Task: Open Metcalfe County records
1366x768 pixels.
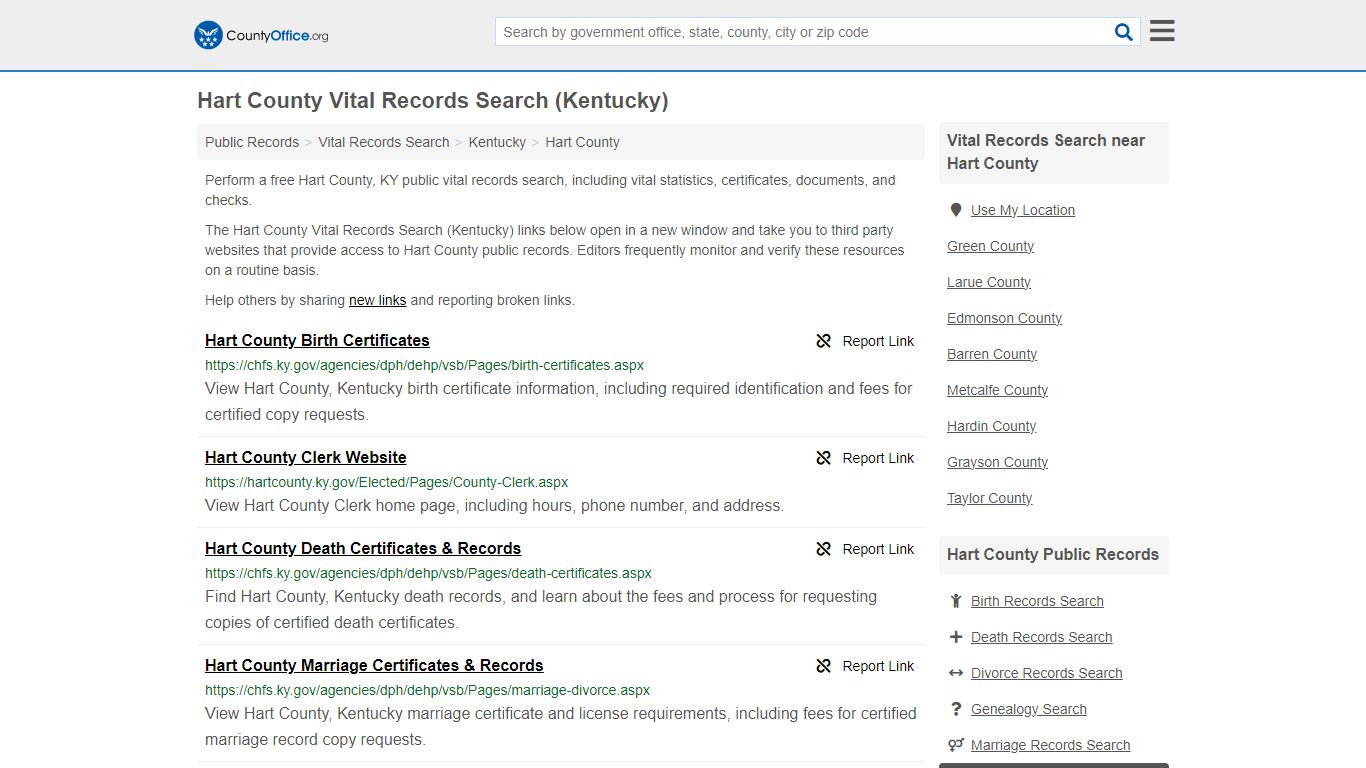Action: coord(997,390)
